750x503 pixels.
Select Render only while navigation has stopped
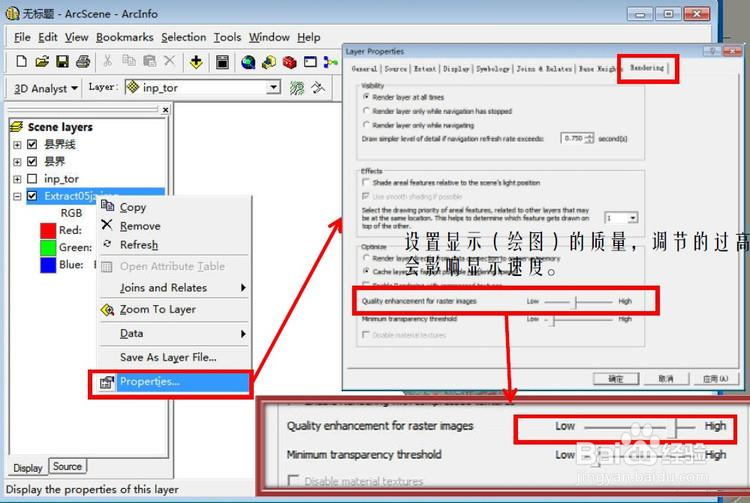tap(366, 110)
